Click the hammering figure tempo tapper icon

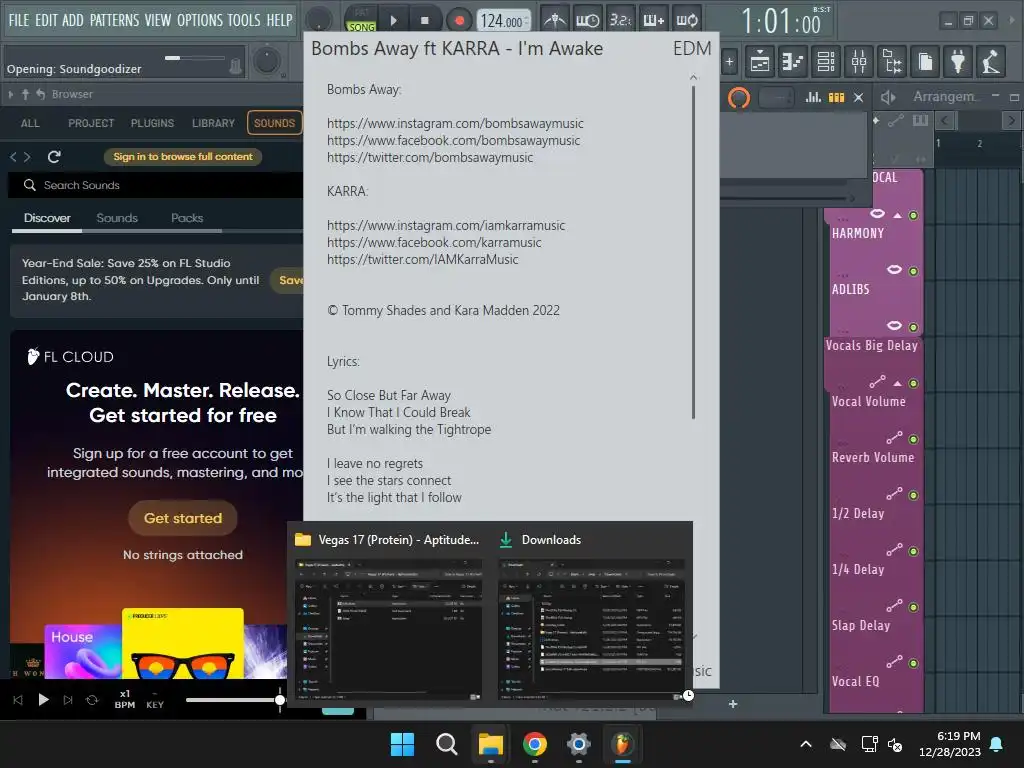tap(991, 62)
